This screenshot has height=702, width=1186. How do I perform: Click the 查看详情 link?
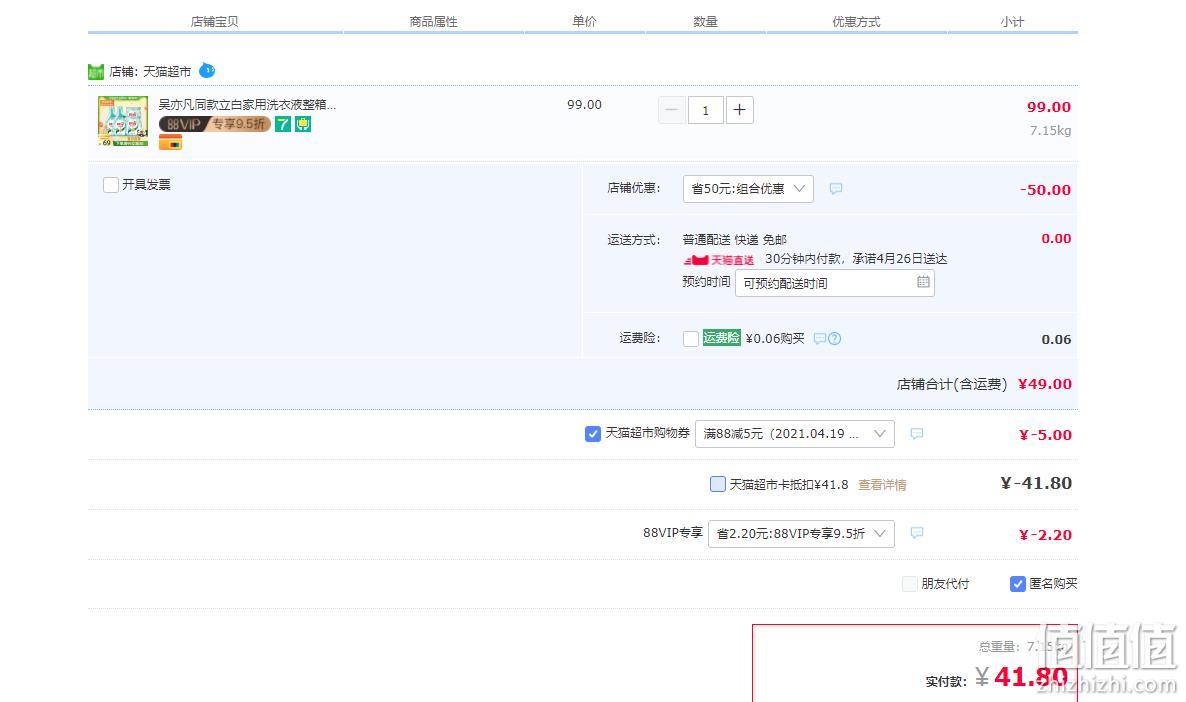[x=882, y=485]
